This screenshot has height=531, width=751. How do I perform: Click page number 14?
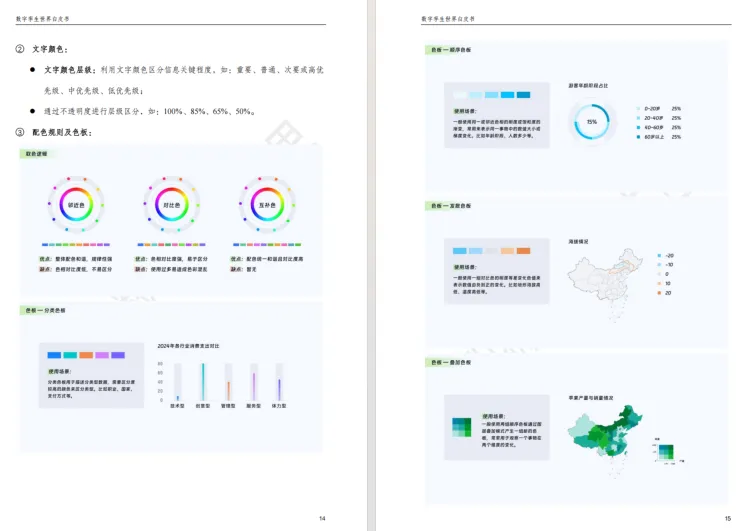pos(322,519)
